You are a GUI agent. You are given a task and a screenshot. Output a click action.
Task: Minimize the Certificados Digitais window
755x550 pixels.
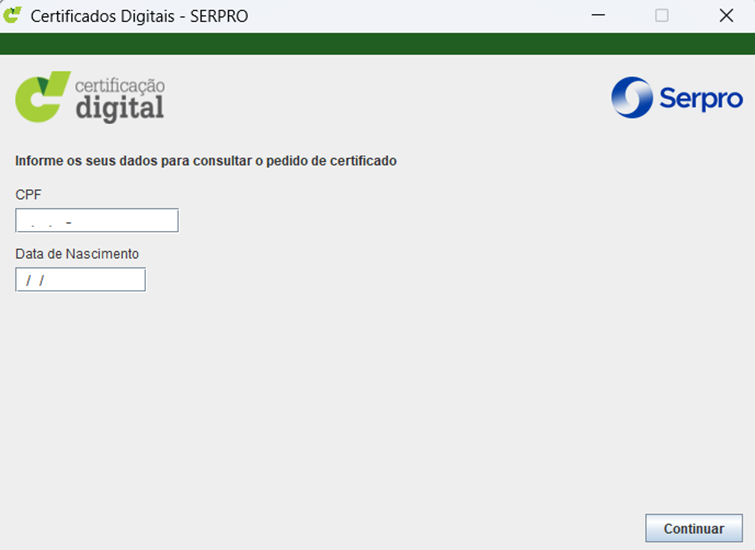click(599, 15)
